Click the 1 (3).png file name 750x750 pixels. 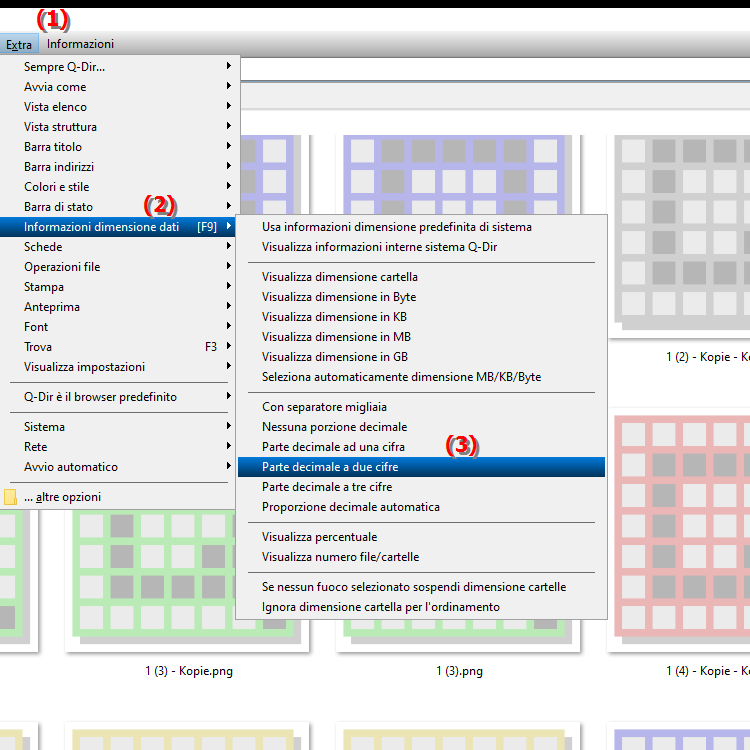coord(459,671)
